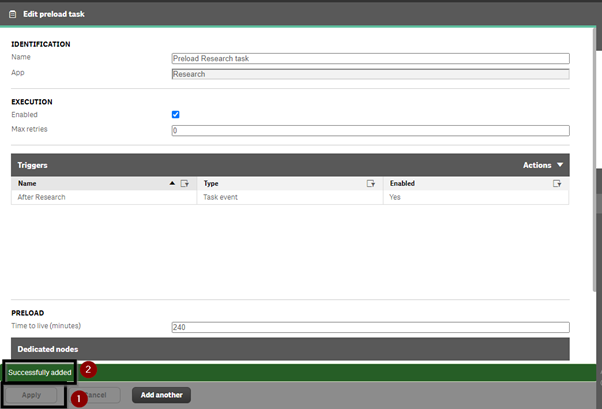Click the Dedicated nodes section header
This screenshot has width=602, height=409.
click(290, 349)
